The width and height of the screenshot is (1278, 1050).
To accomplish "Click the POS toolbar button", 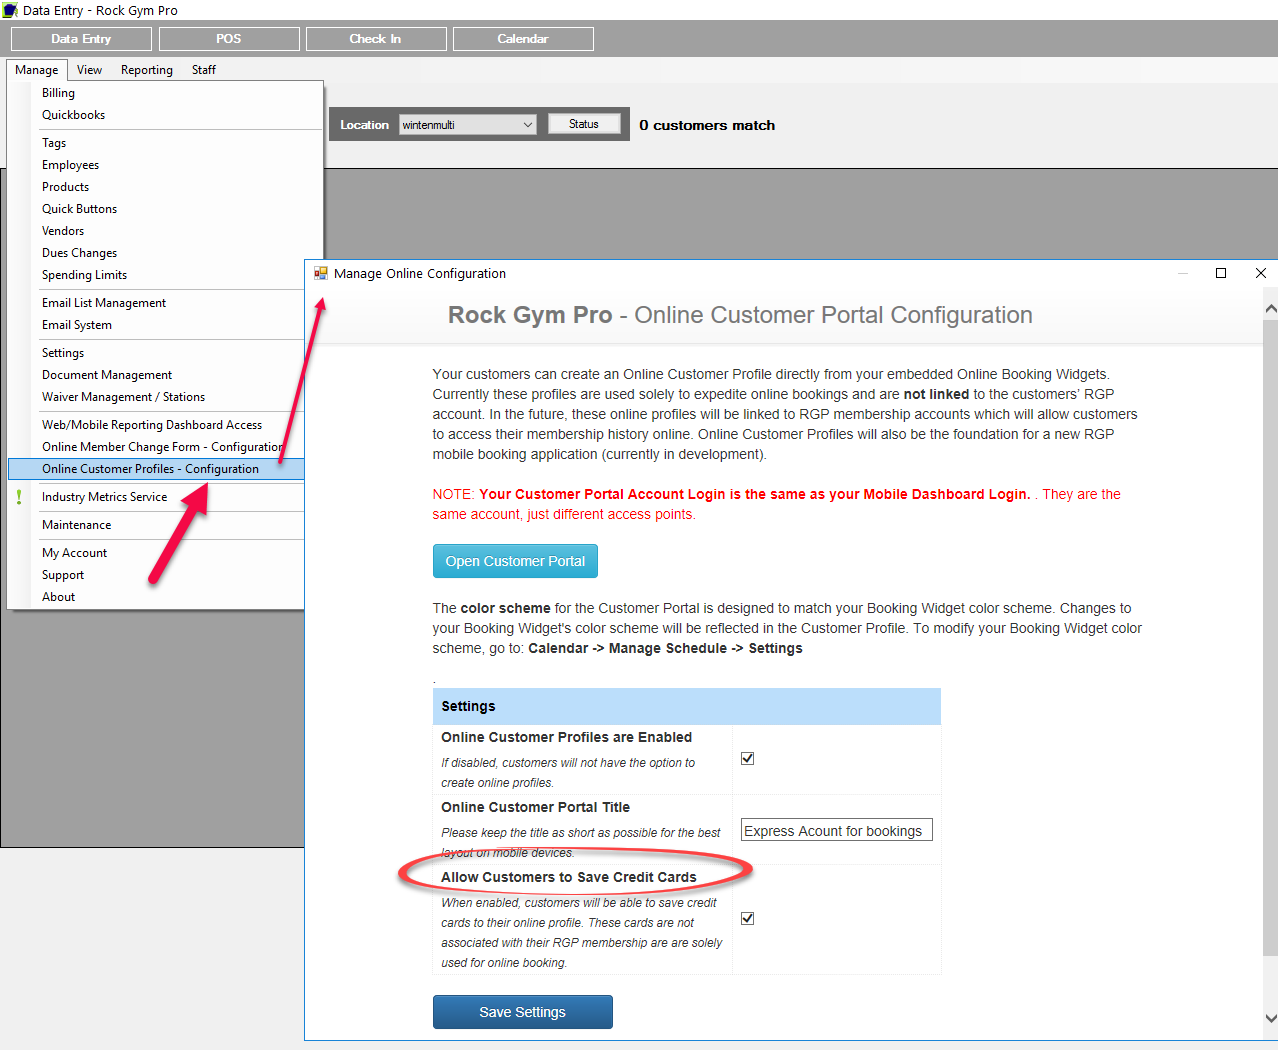I will pos(229,39).
